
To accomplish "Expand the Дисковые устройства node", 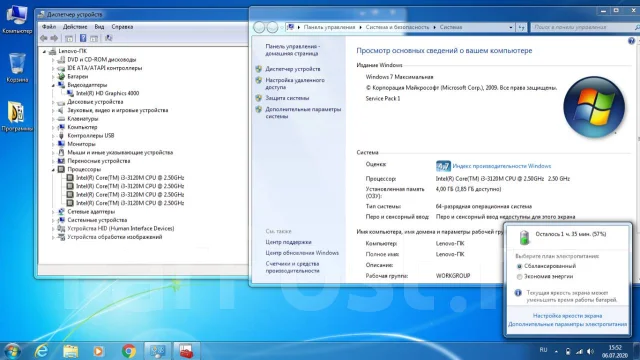I will tap(53, 102).
